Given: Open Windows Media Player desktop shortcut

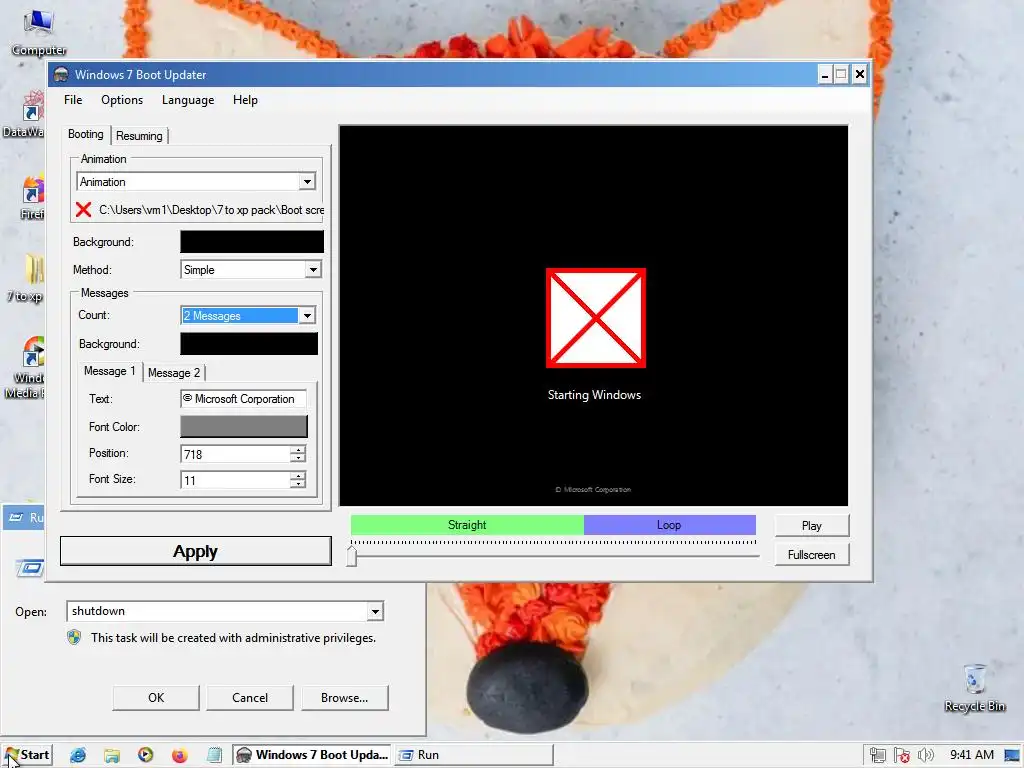Looking at the screenshot, I should click(x=26, y=367).
